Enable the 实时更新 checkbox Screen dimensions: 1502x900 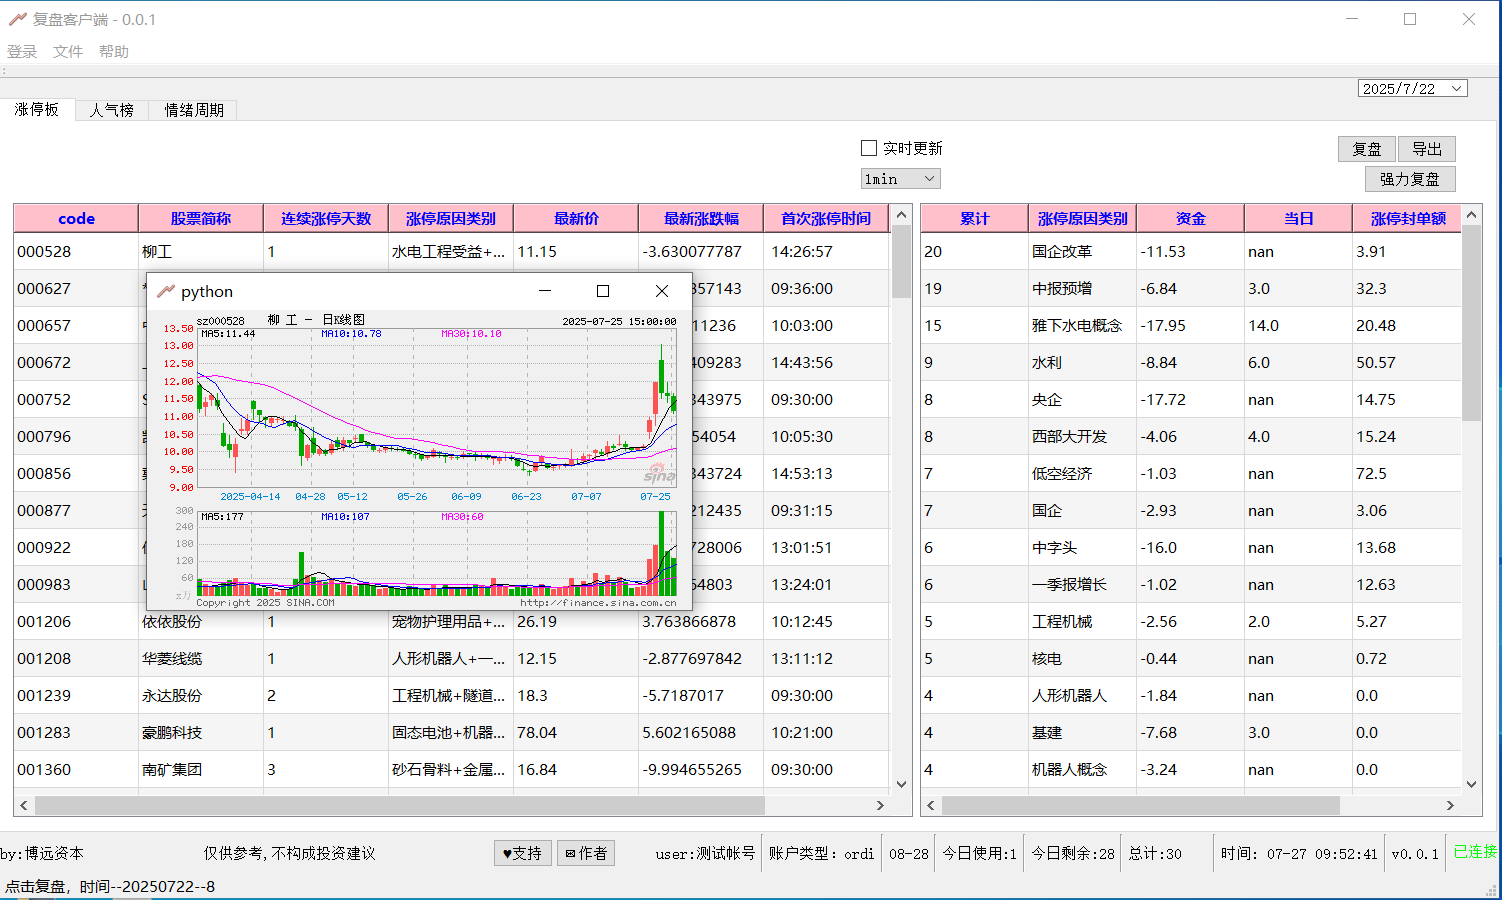point(869,148)
